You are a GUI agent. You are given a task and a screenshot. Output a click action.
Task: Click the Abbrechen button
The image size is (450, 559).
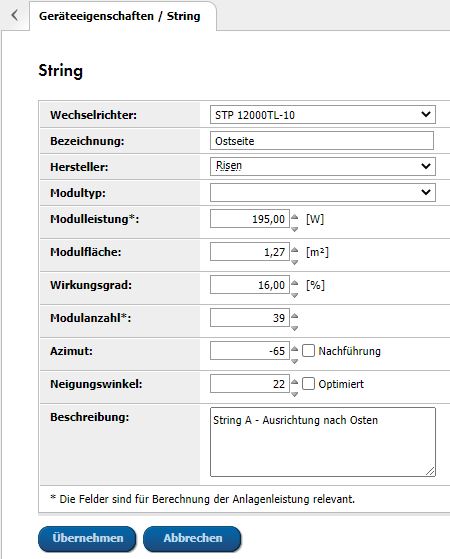point(193,538)
